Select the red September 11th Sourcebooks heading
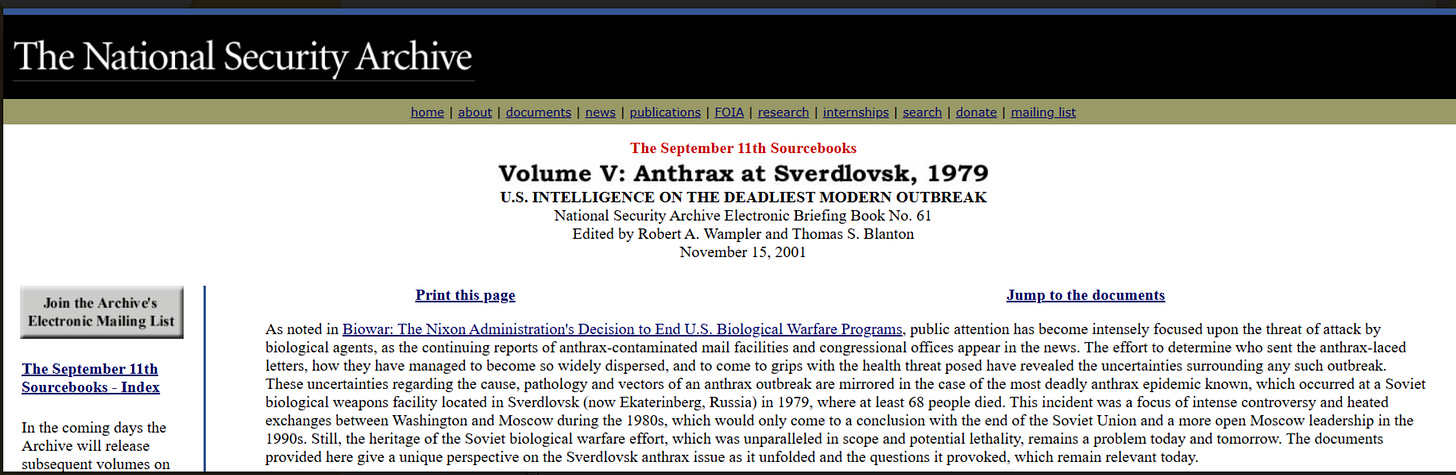Viewport: 1456px width, 475px height. 743,148
